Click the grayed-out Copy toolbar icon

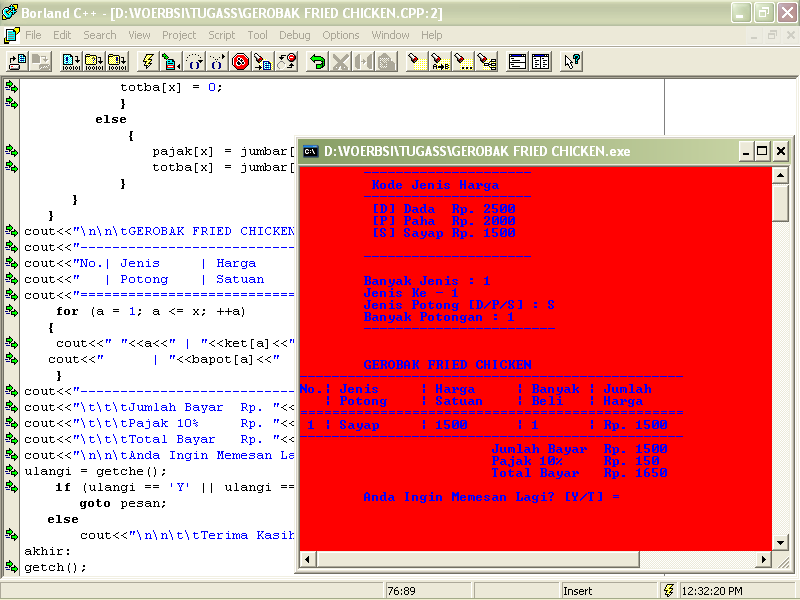coord(363,62)
